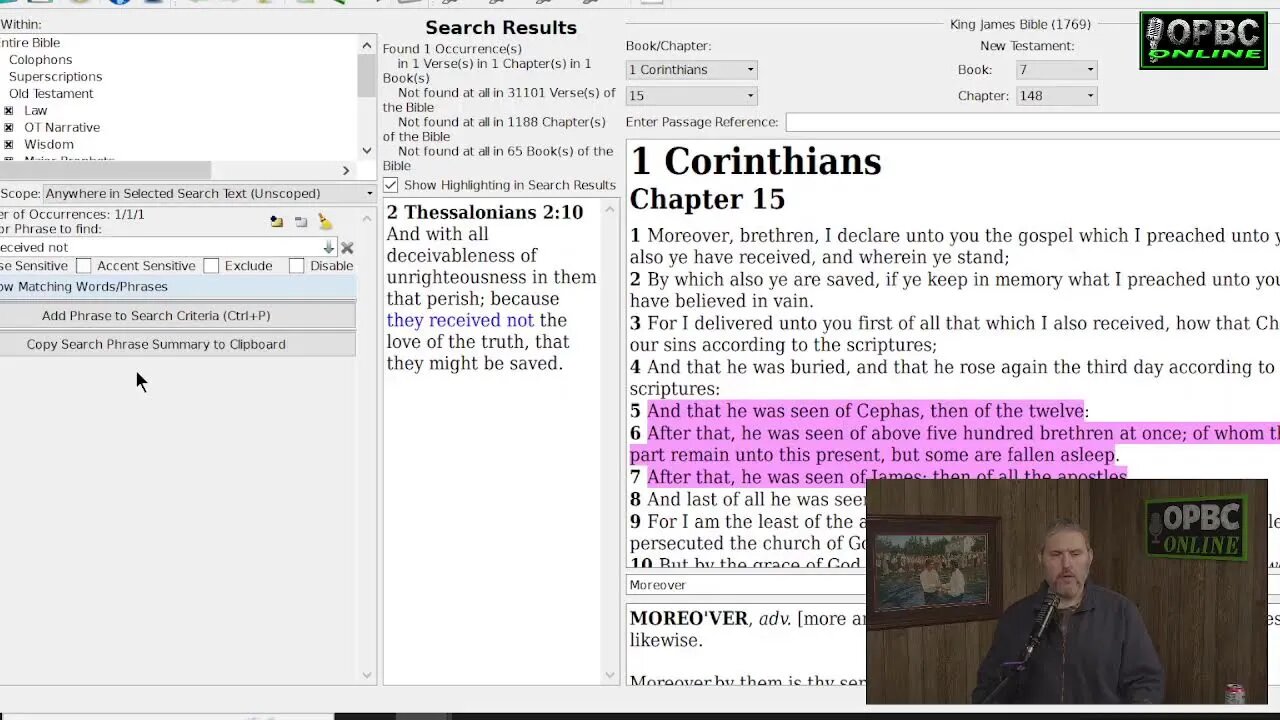Click the King James Bible (1769) label
The image size is (1280, 720).
pos(1020,24)
